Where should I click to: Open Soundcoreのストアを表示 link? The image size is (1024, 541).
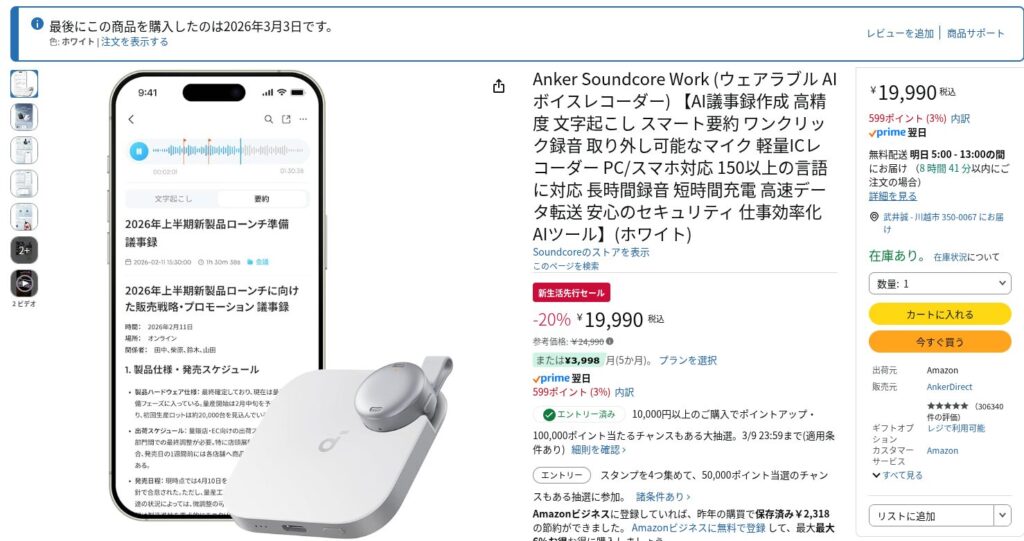coord(591,252)
